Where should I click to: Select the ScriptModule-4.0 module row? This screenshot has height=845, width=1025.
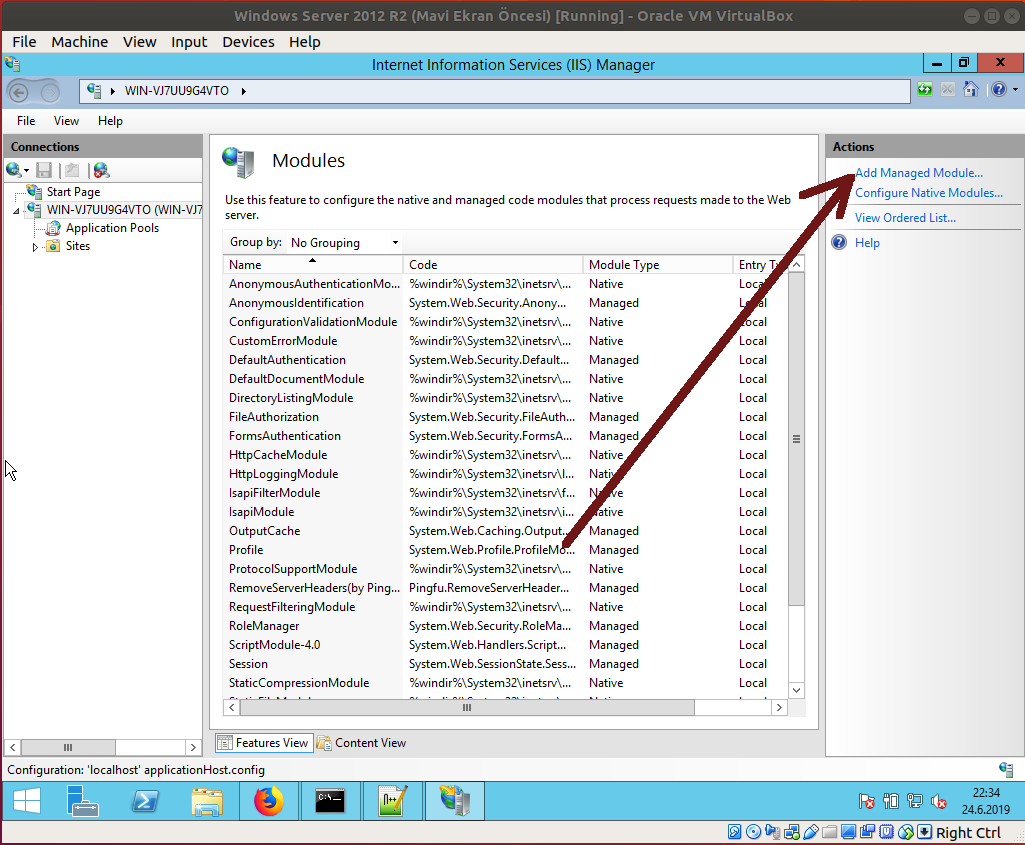[505, 644]
